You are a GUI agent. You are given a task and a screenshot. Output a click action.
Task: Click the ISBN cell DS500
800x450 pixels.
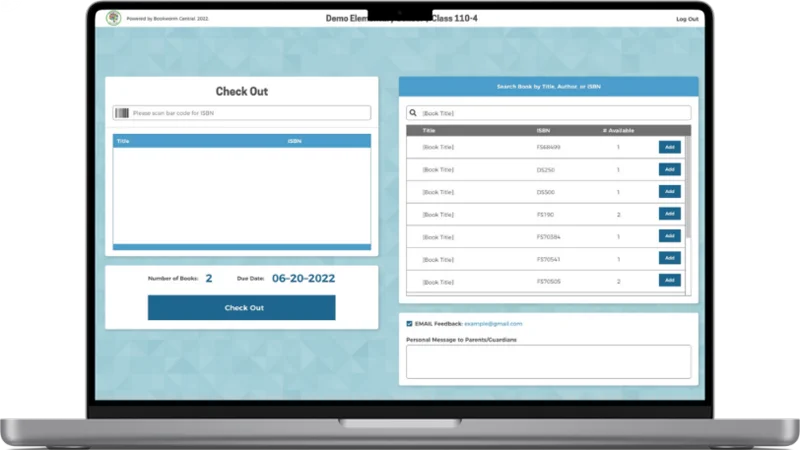point(545,192)
